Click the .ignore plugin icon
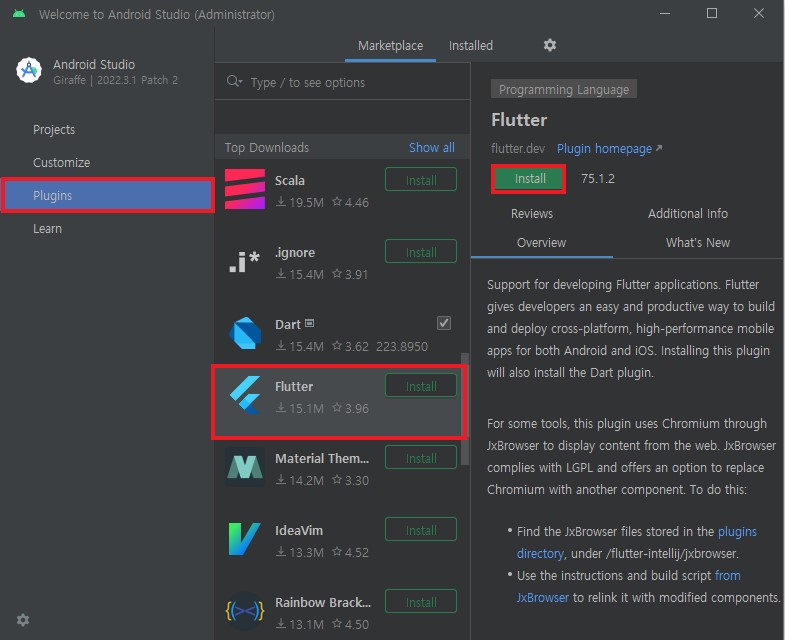 coord(245,261)
